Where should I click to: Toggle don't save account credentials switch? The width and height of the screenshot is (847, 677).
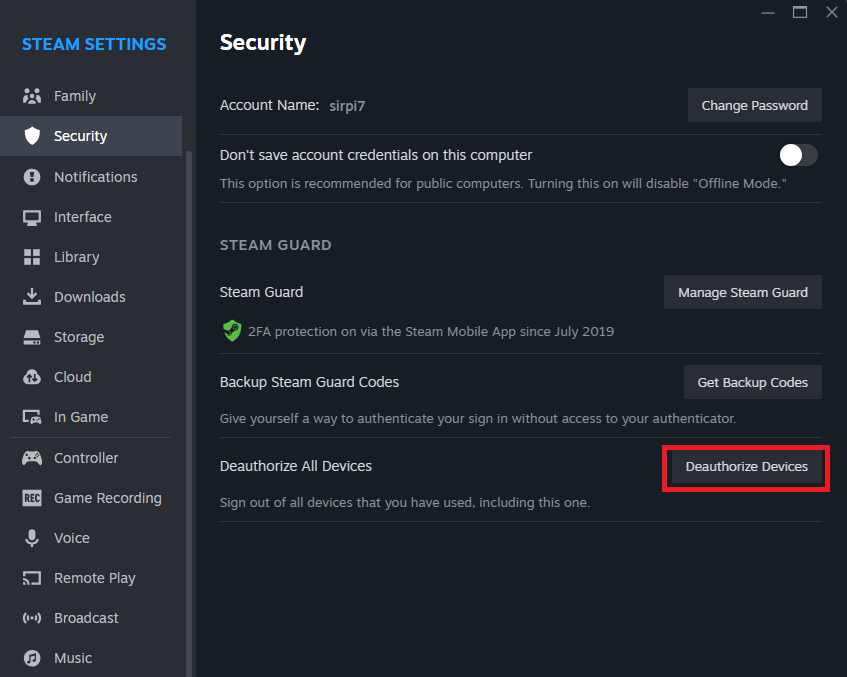click(798, 156)
